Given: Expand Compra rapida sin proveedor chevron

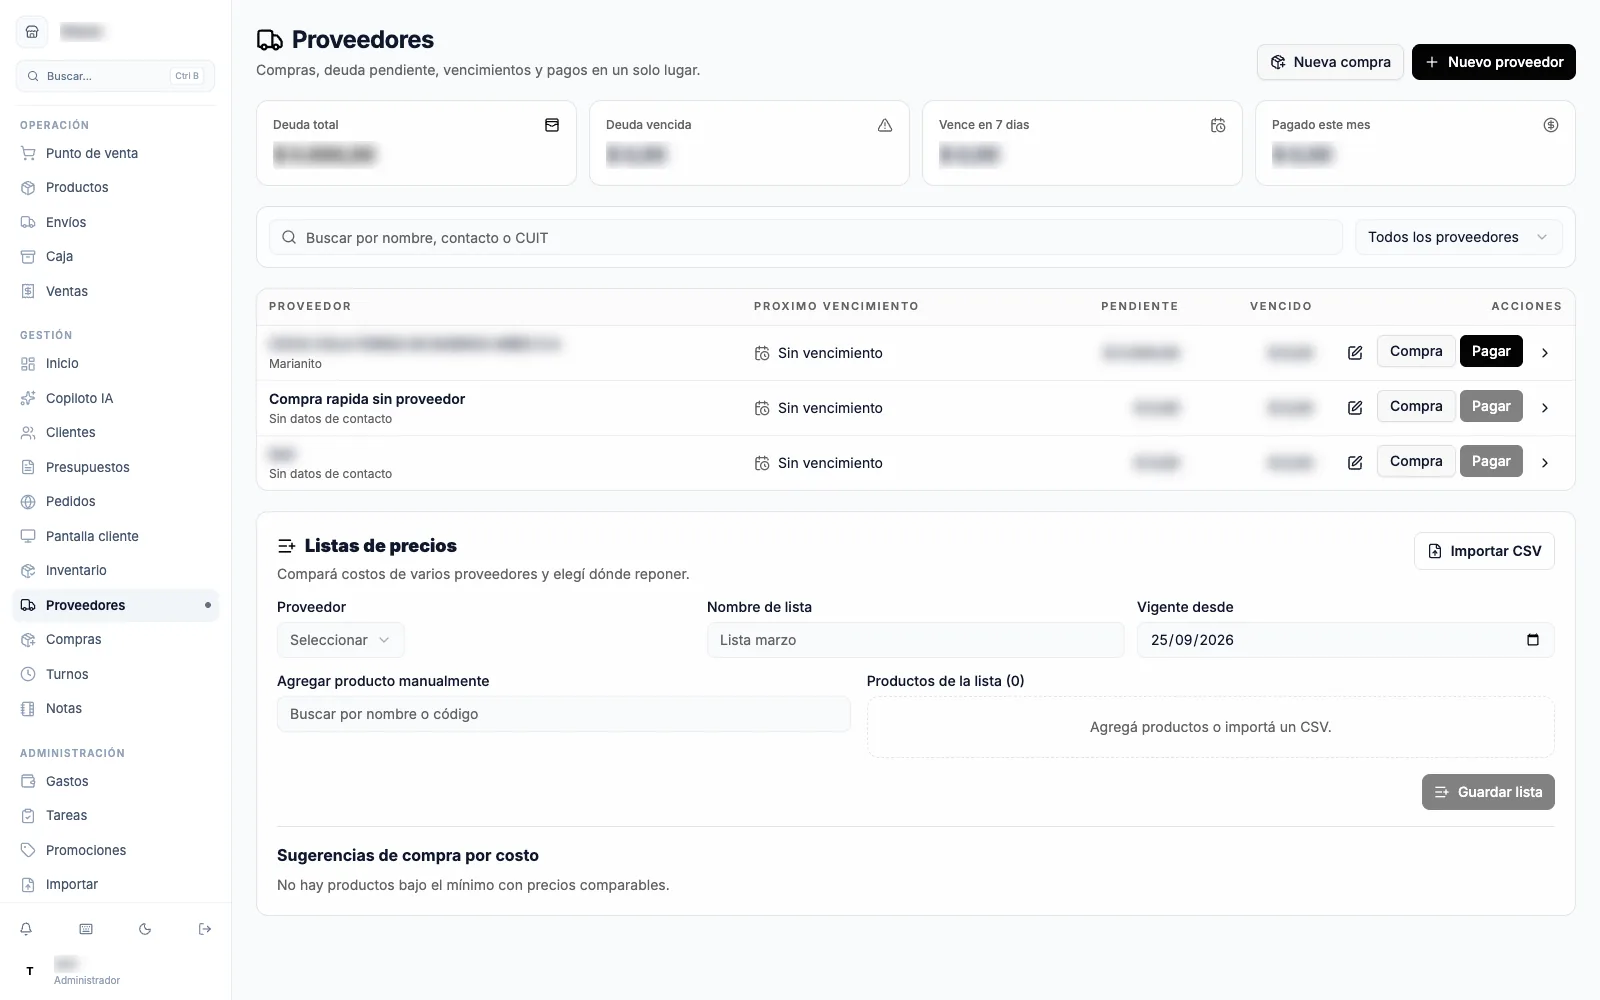Looking at the screenshot, I should [x=1545, y=408].
